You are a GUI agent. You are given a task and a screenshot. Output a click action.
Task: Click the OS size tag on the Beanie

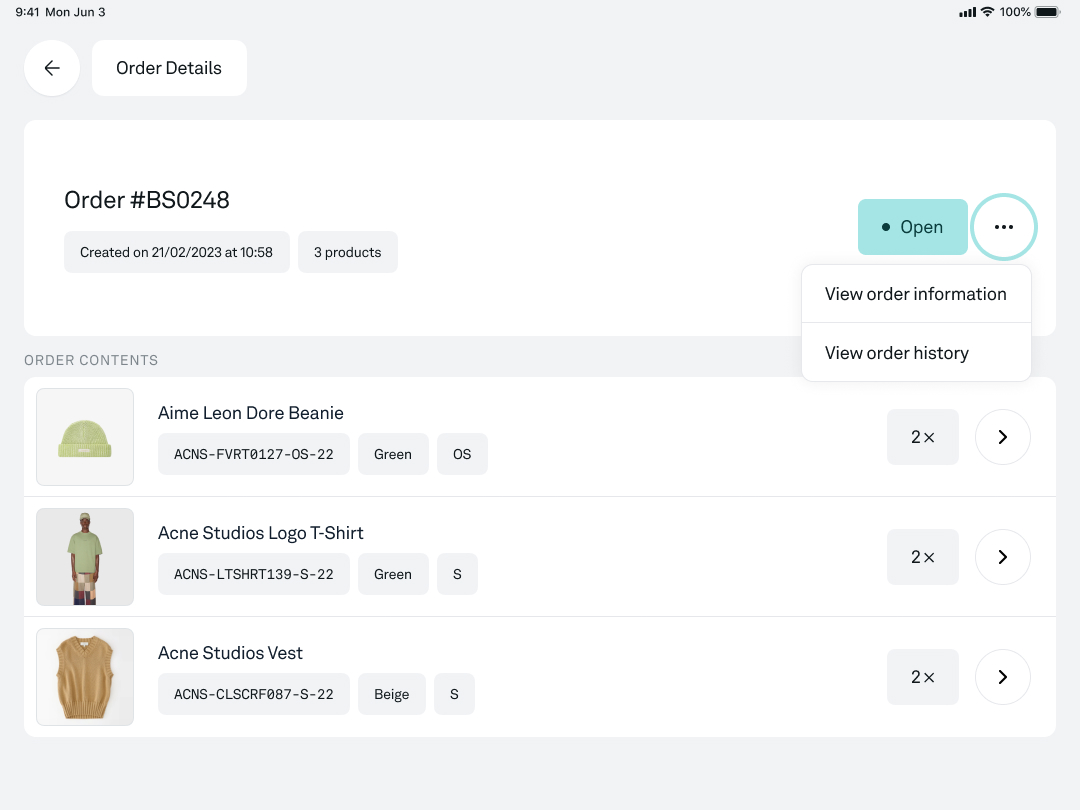point(462,454)
